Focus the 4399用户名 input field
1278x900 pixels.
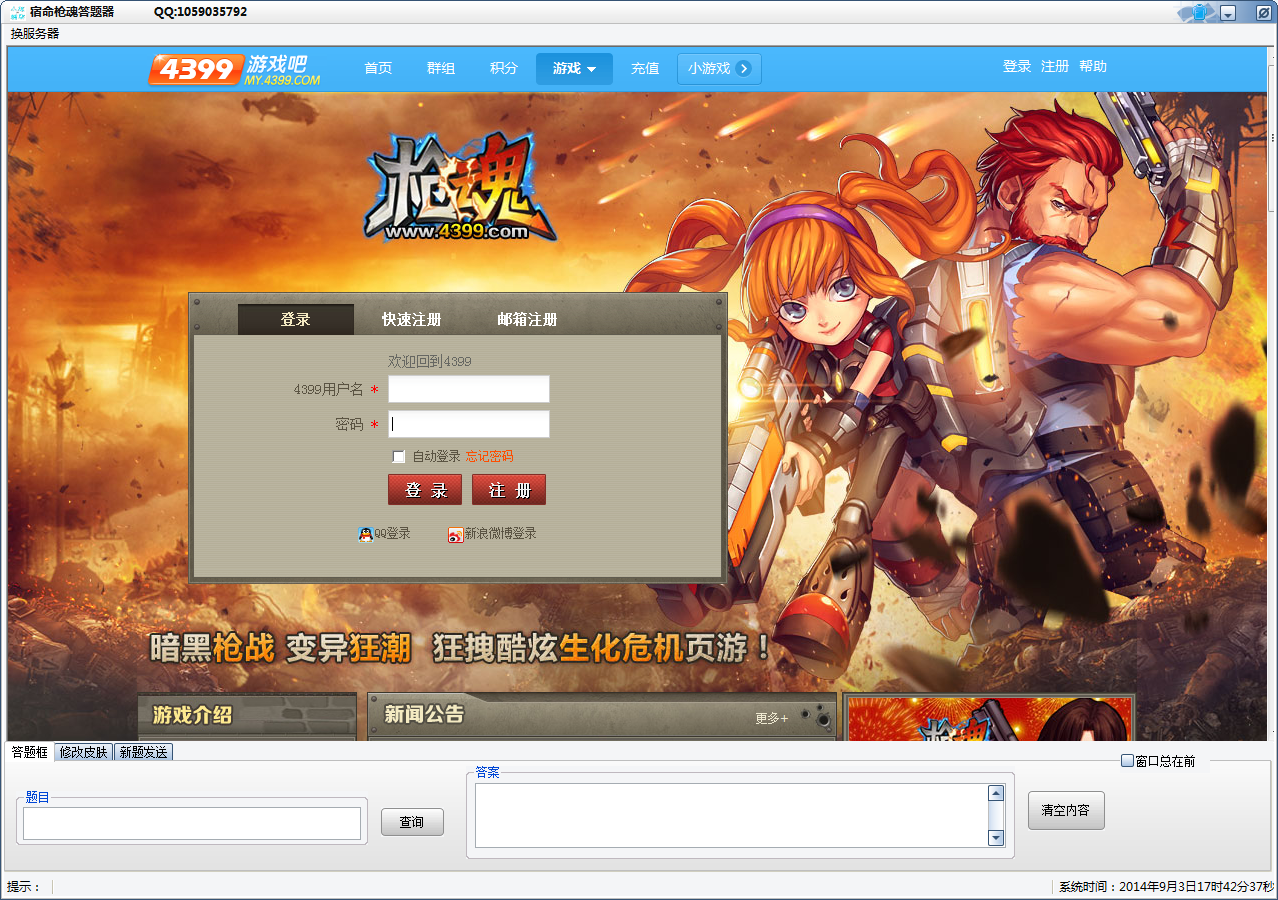tap(469, 389)
